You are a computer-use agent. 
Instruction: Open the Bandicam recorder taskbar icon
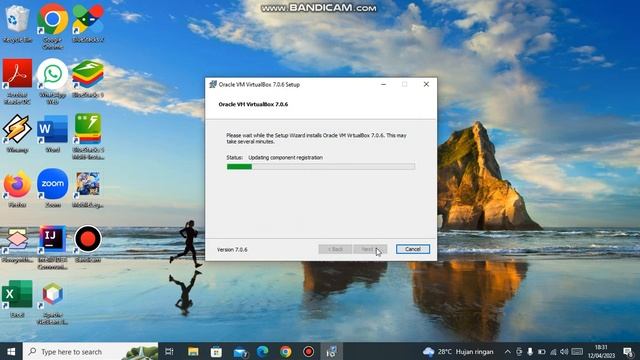(x=309, y=351)
